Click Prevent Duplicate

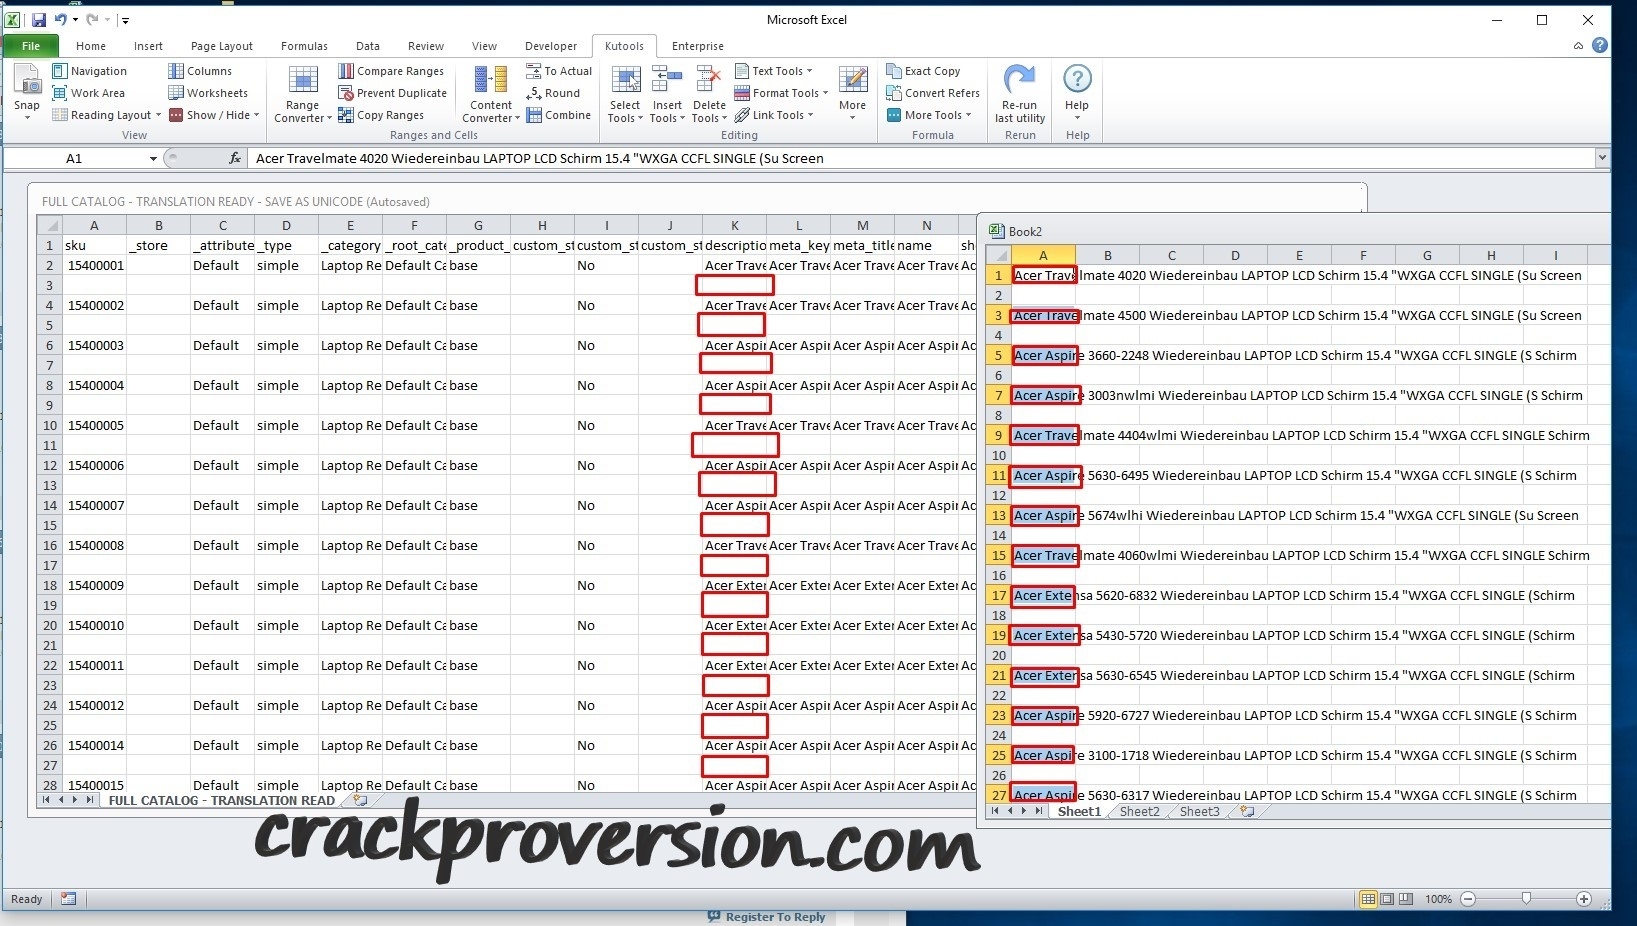(392, 93)
